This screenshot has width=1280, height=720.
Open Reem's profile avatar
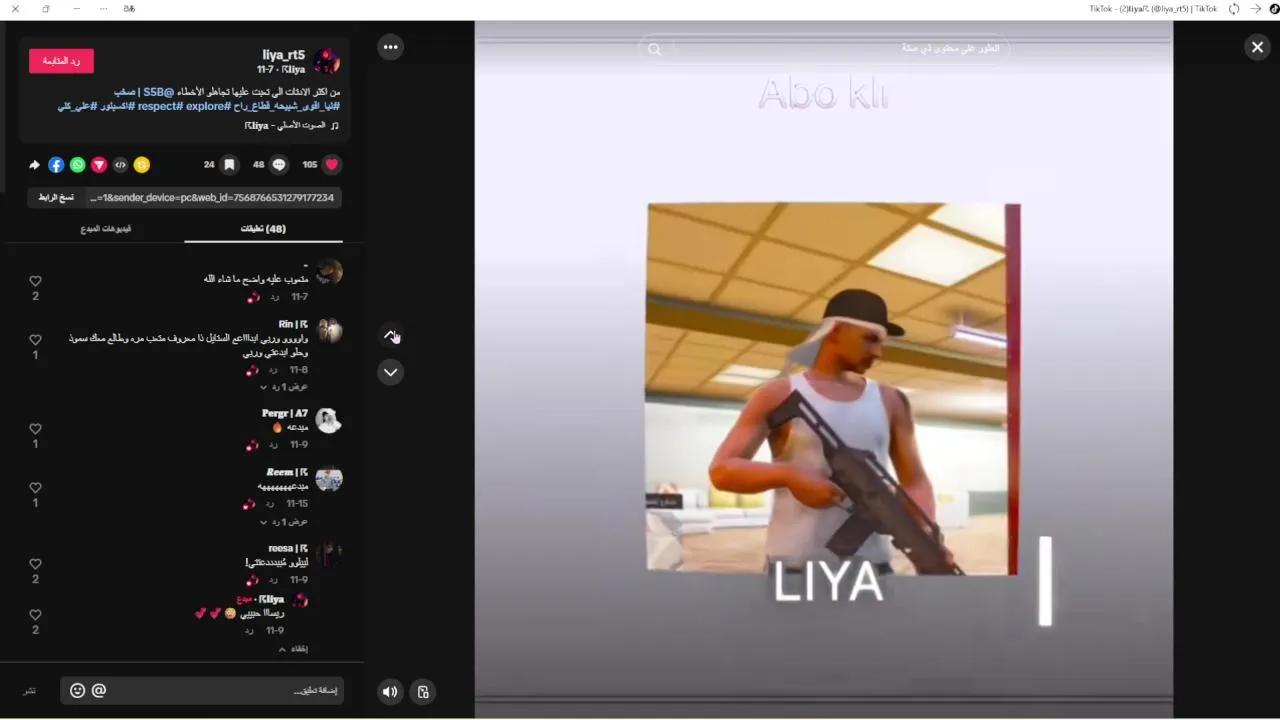click(329, 479)
